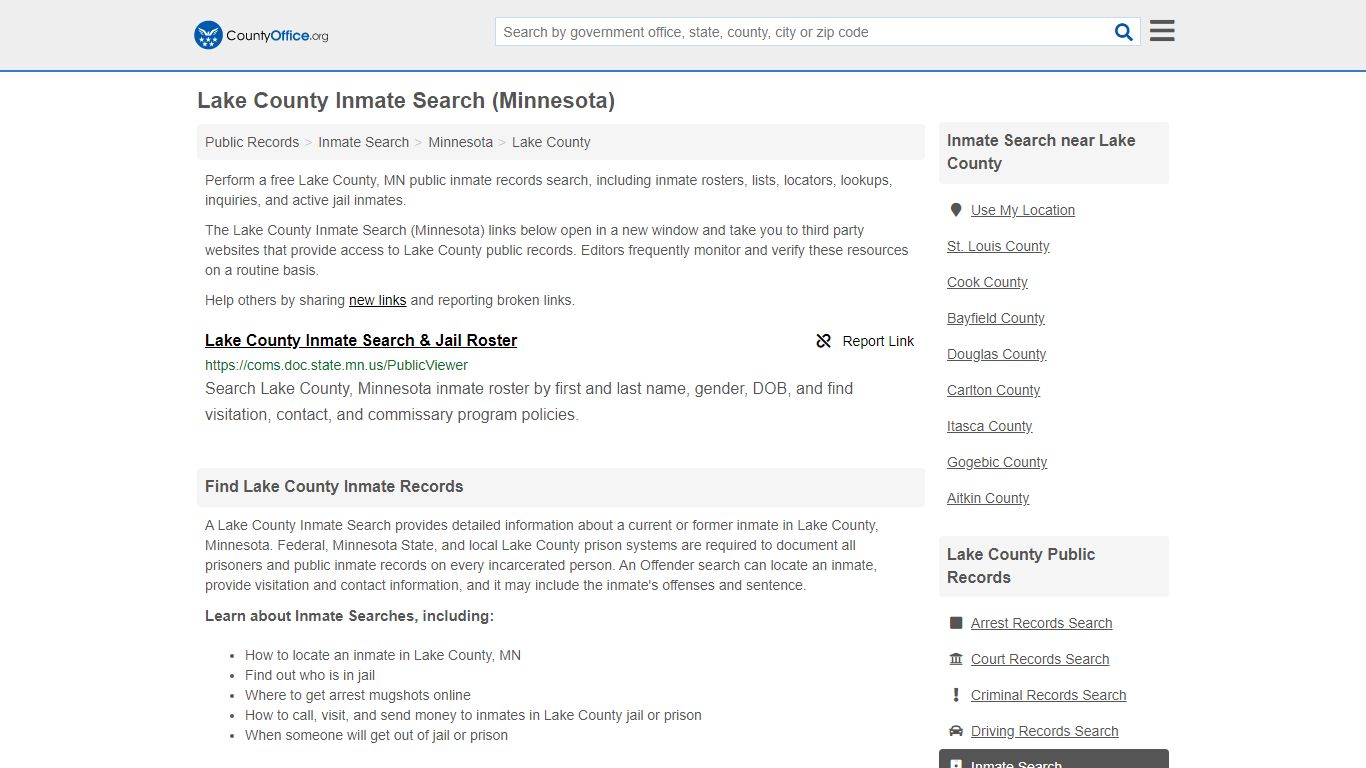Click the Lake County Inmate Search (Minnesota) heading
Viewport: 1366px width, 768px height.
[406, 101]
